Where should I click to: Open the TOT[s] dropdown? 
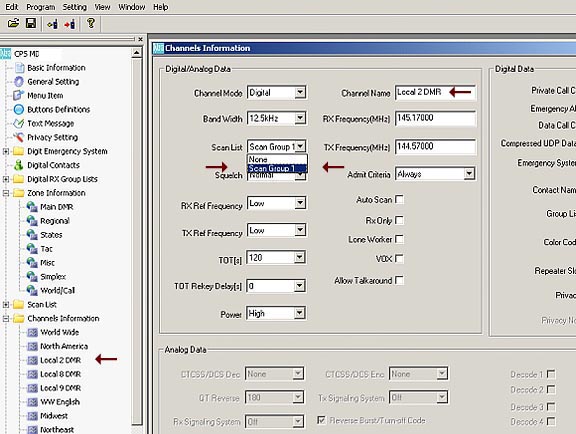coord(300,257)
